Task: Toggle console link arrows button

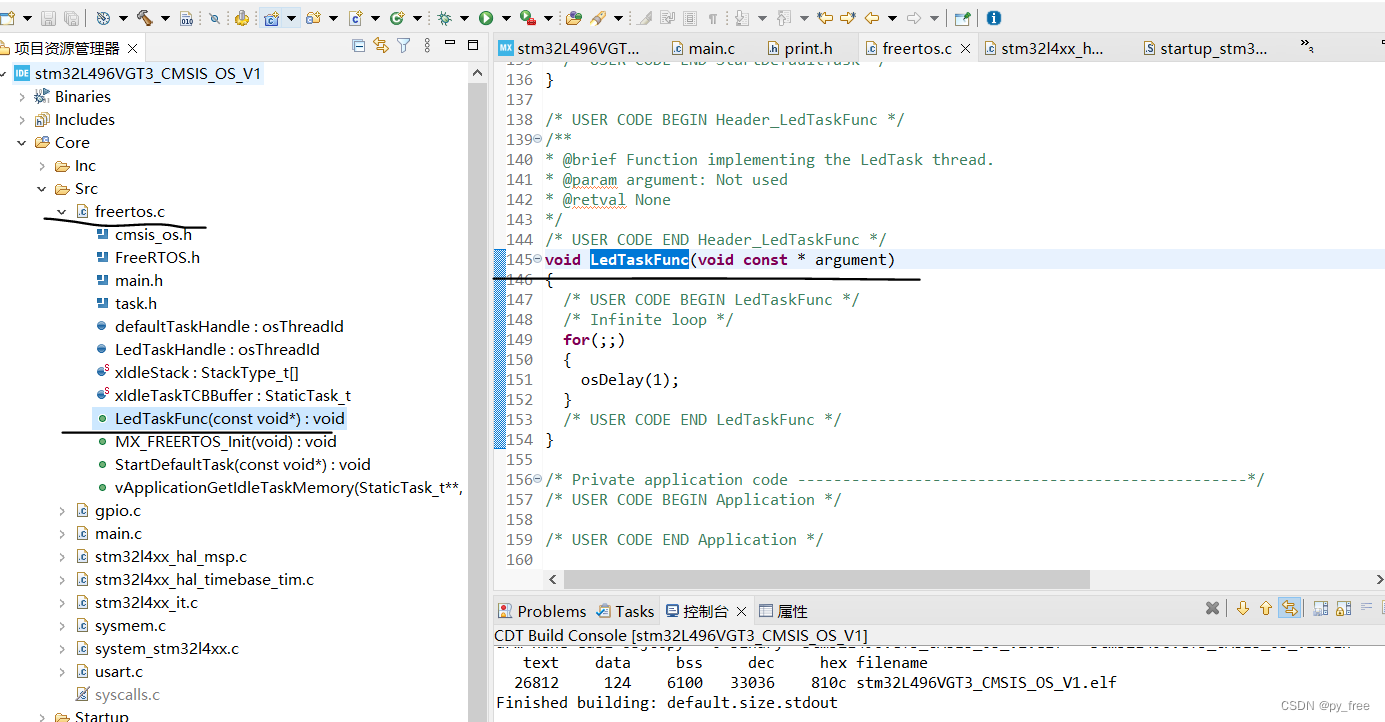Action: click(x=1289, y=609)
